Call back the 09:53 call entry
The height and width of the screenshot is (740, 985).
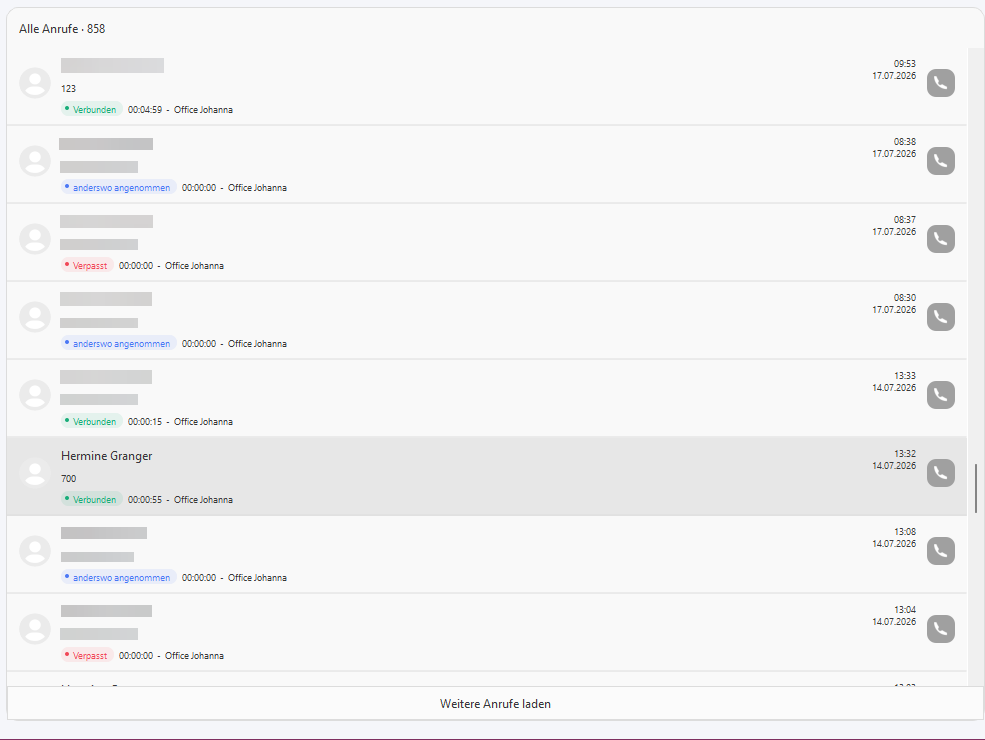940,83
